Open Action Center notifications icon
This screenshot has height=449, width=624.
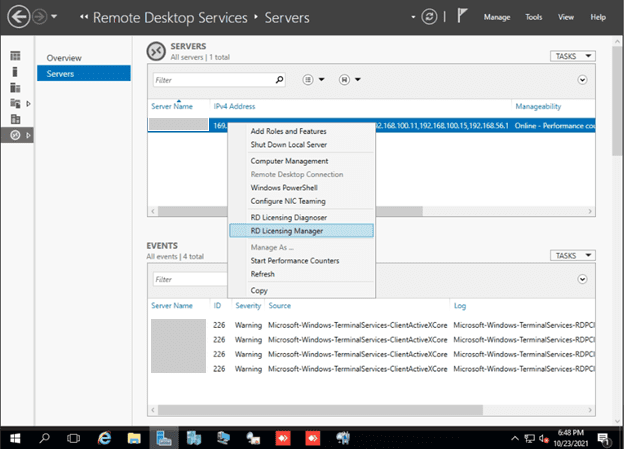click(x=604, y=439)
